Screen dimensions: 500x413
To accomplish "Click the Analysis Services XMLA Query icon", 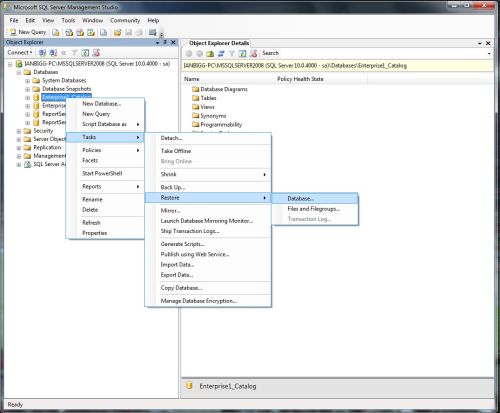I will (91, 32).
